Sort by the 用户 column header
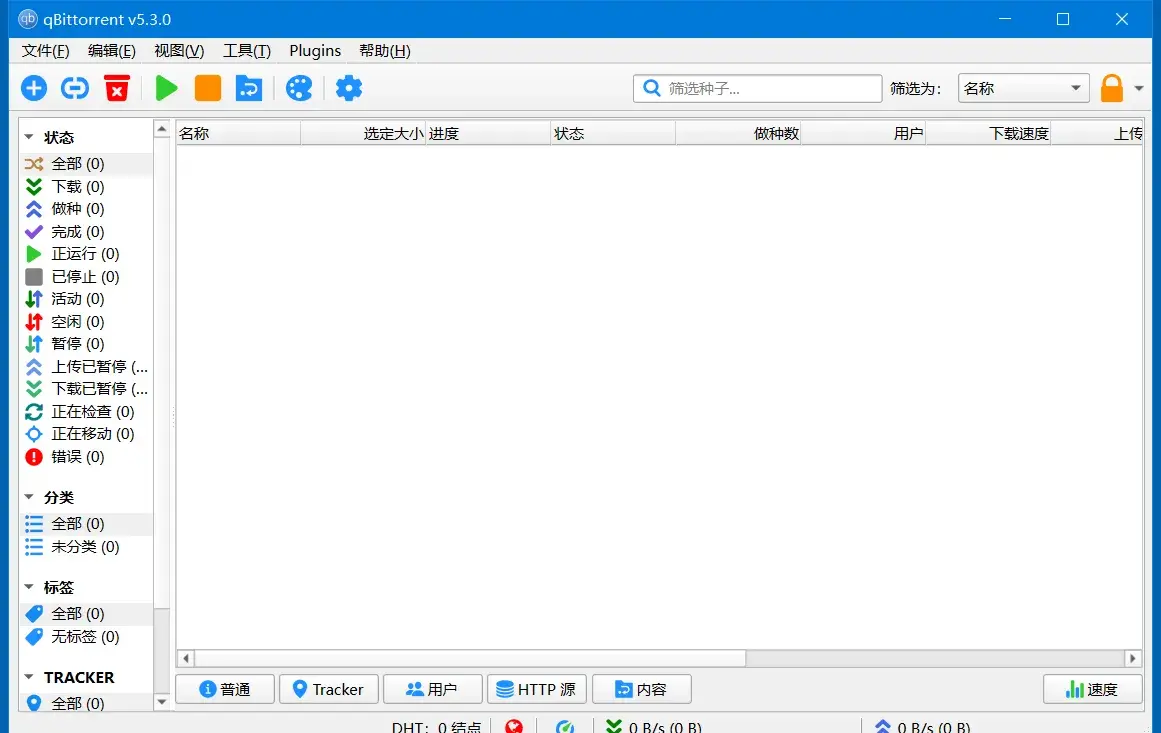Screen dimensions: 1161x733 pos(864,133)
